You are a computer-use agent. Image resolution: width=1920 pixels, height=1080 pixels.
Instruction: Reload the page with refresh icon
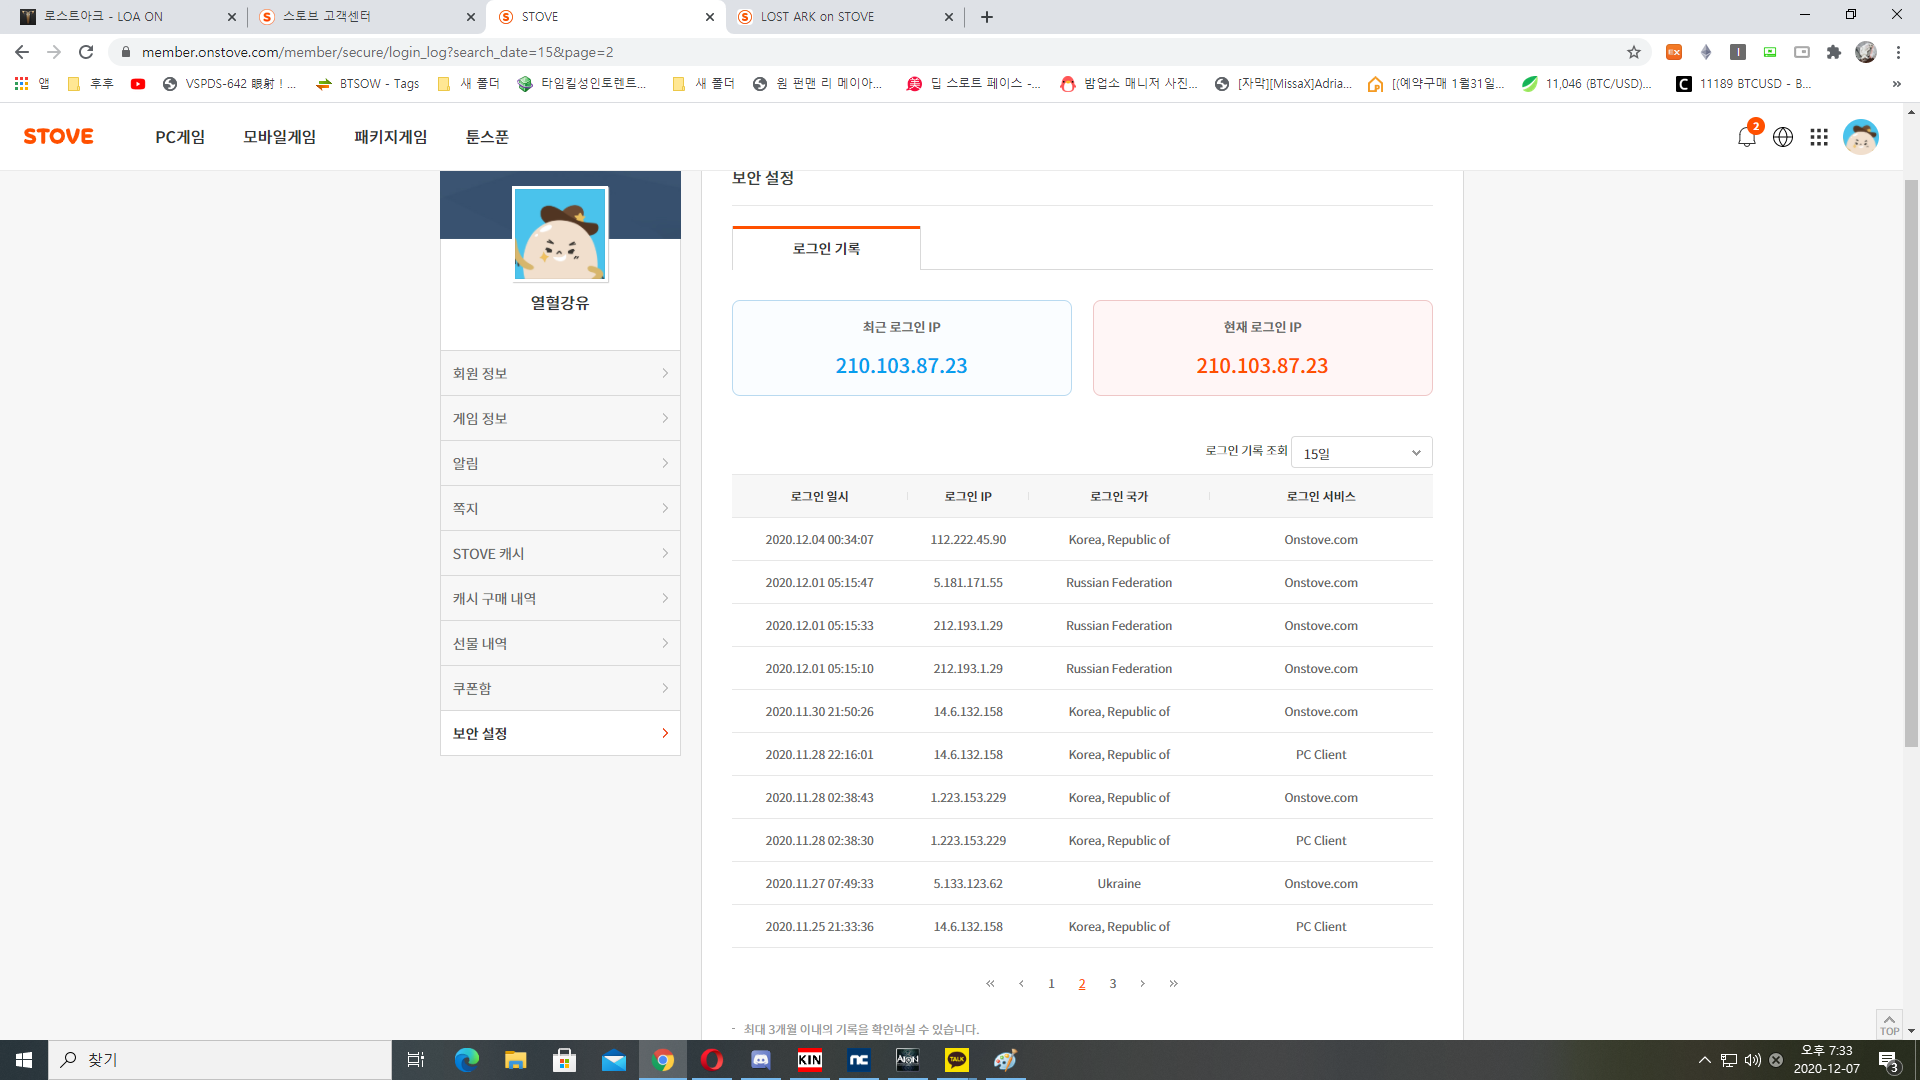pos(86,52)
